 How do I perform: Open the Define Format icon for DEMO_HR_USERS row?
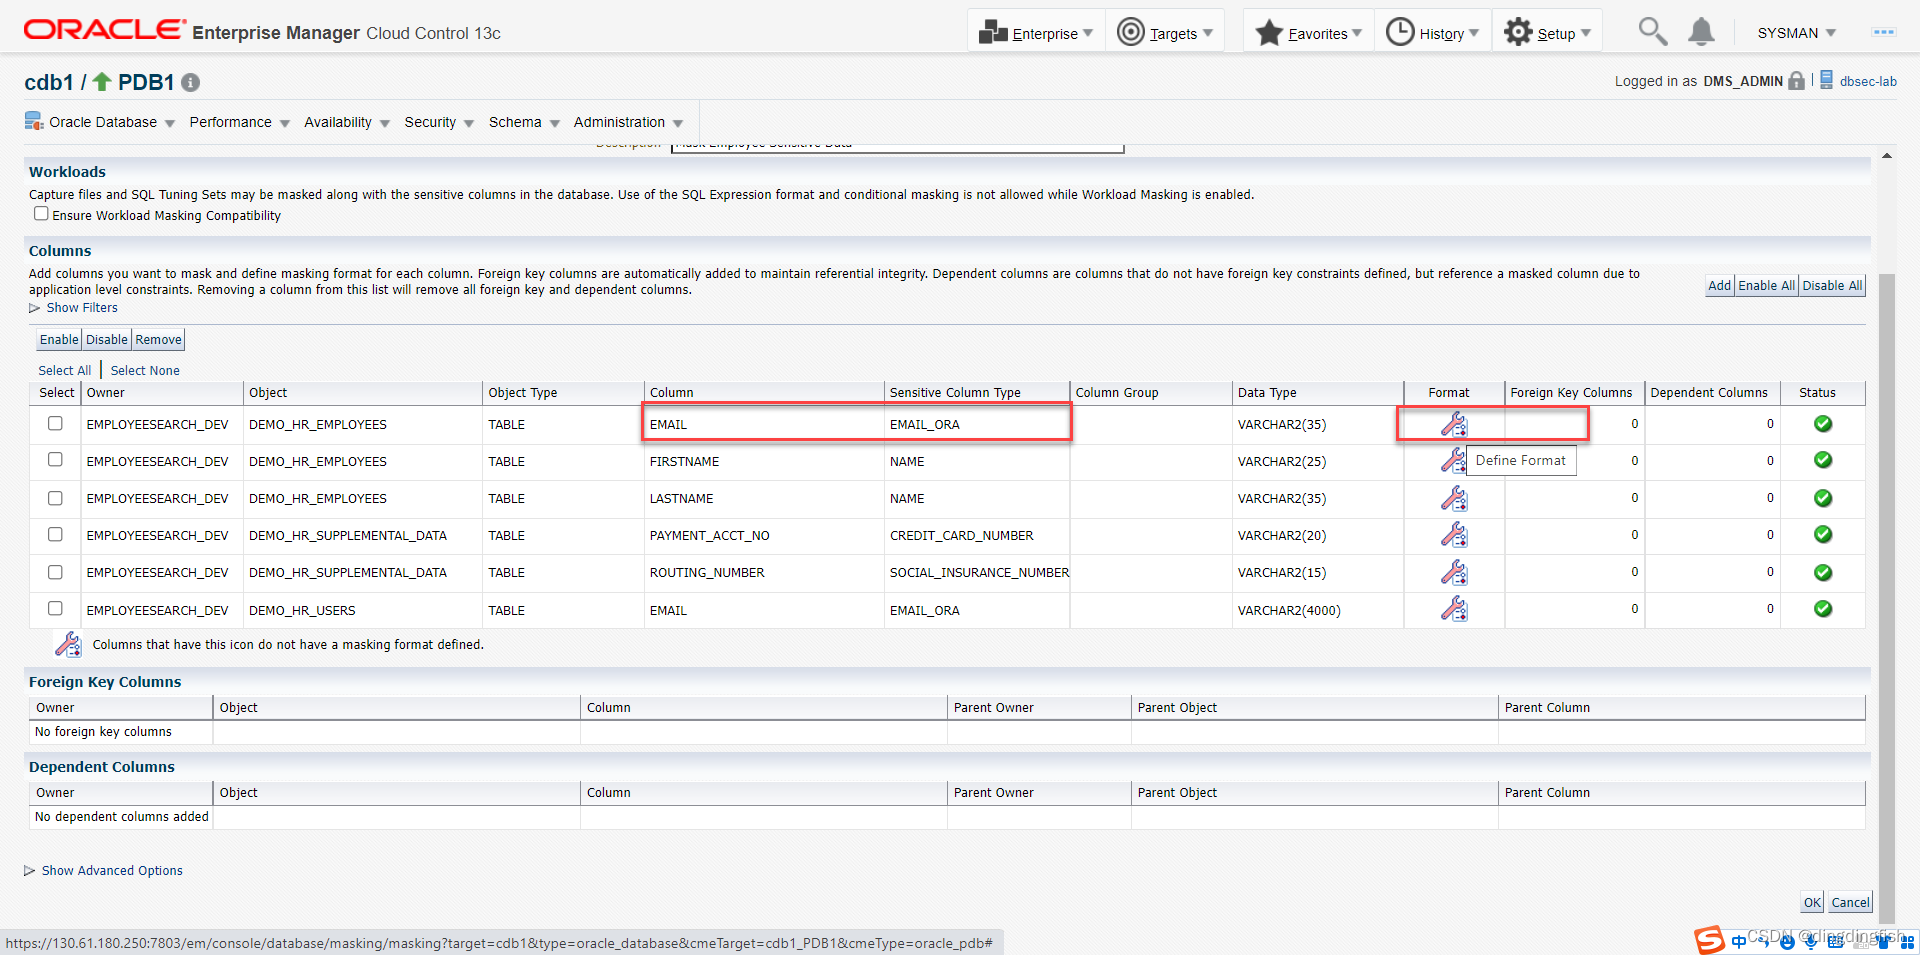coord(1454,609)
